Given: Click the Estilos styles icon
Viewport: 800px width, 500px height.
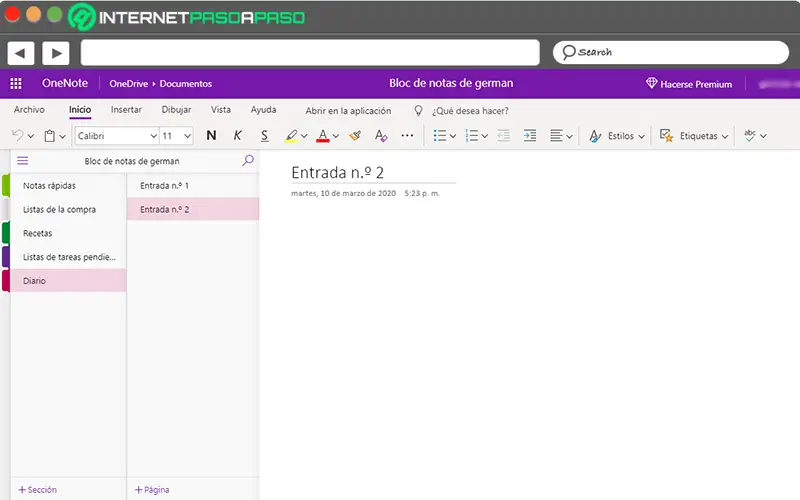Looking at the screenshot, I should point(595,136).
